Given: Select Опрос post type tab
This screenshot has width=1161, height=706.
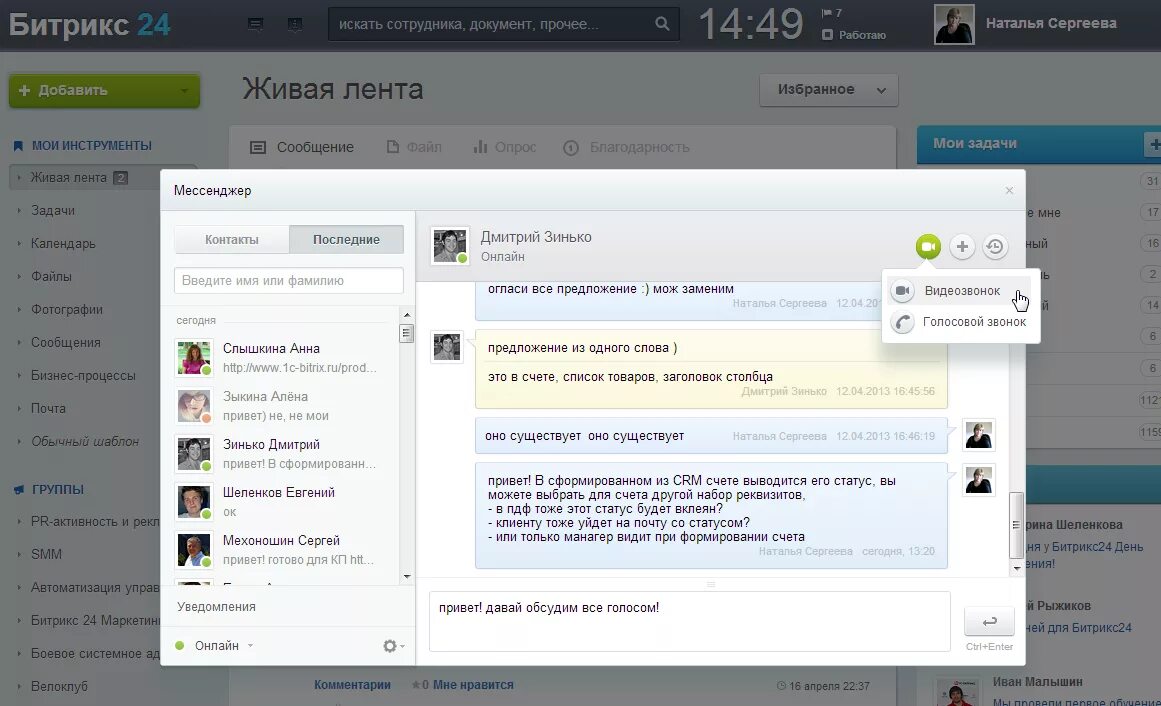Looking at the screenshot, I should pos(505,147).
